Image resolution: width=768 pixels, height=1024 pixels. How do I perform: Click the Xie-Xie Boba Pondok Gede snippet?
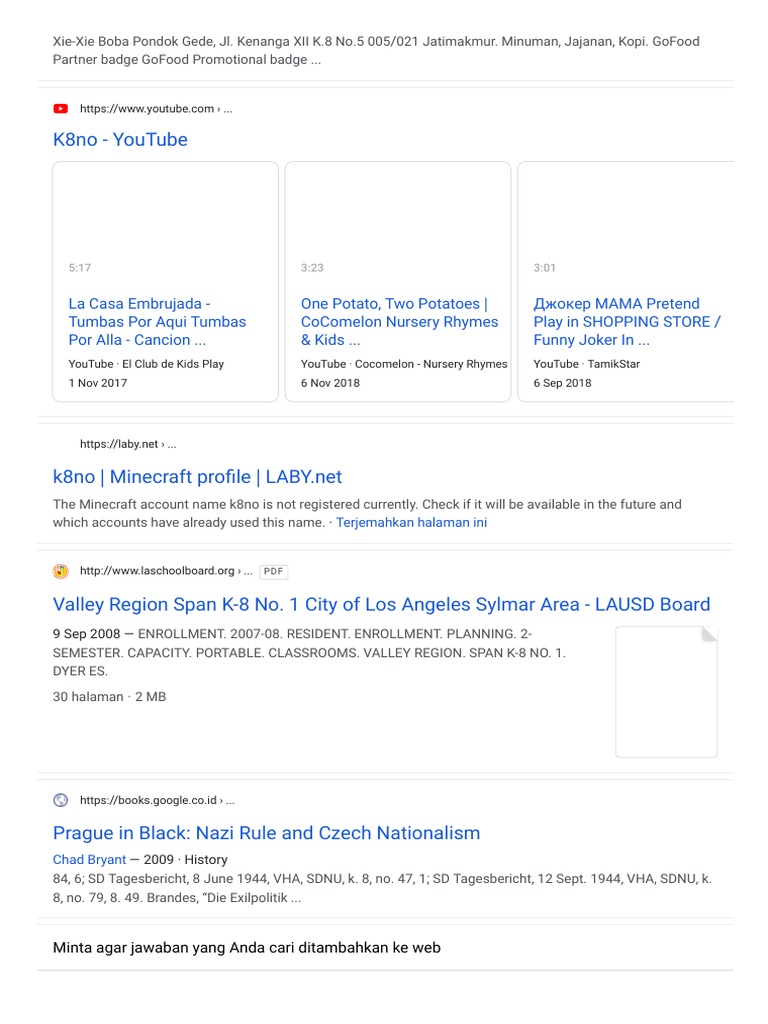376,50
